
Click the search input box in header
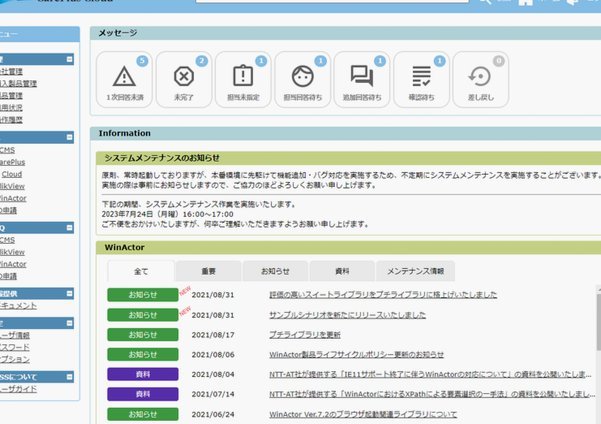[332, 1]
